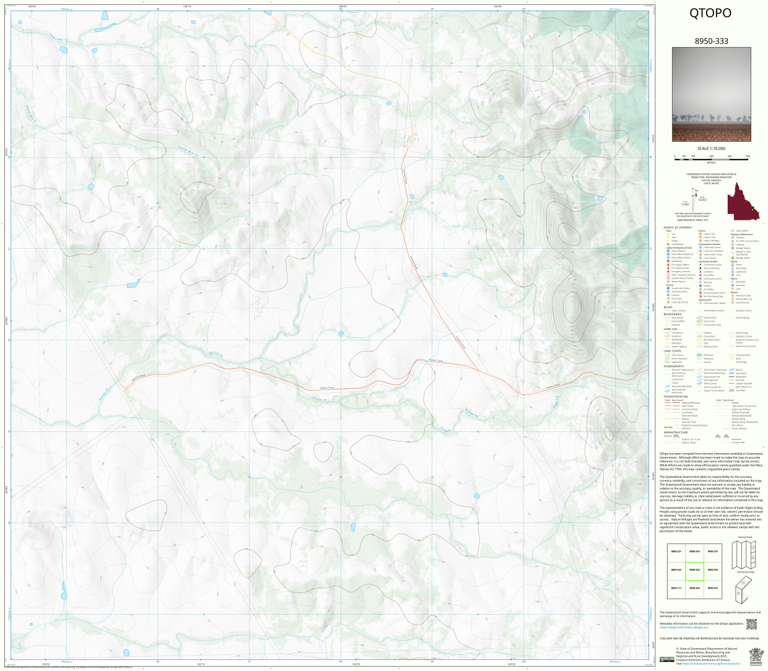The image size is (768, 671).
Task: Click the QR code for QTopo
Action: 751,624
